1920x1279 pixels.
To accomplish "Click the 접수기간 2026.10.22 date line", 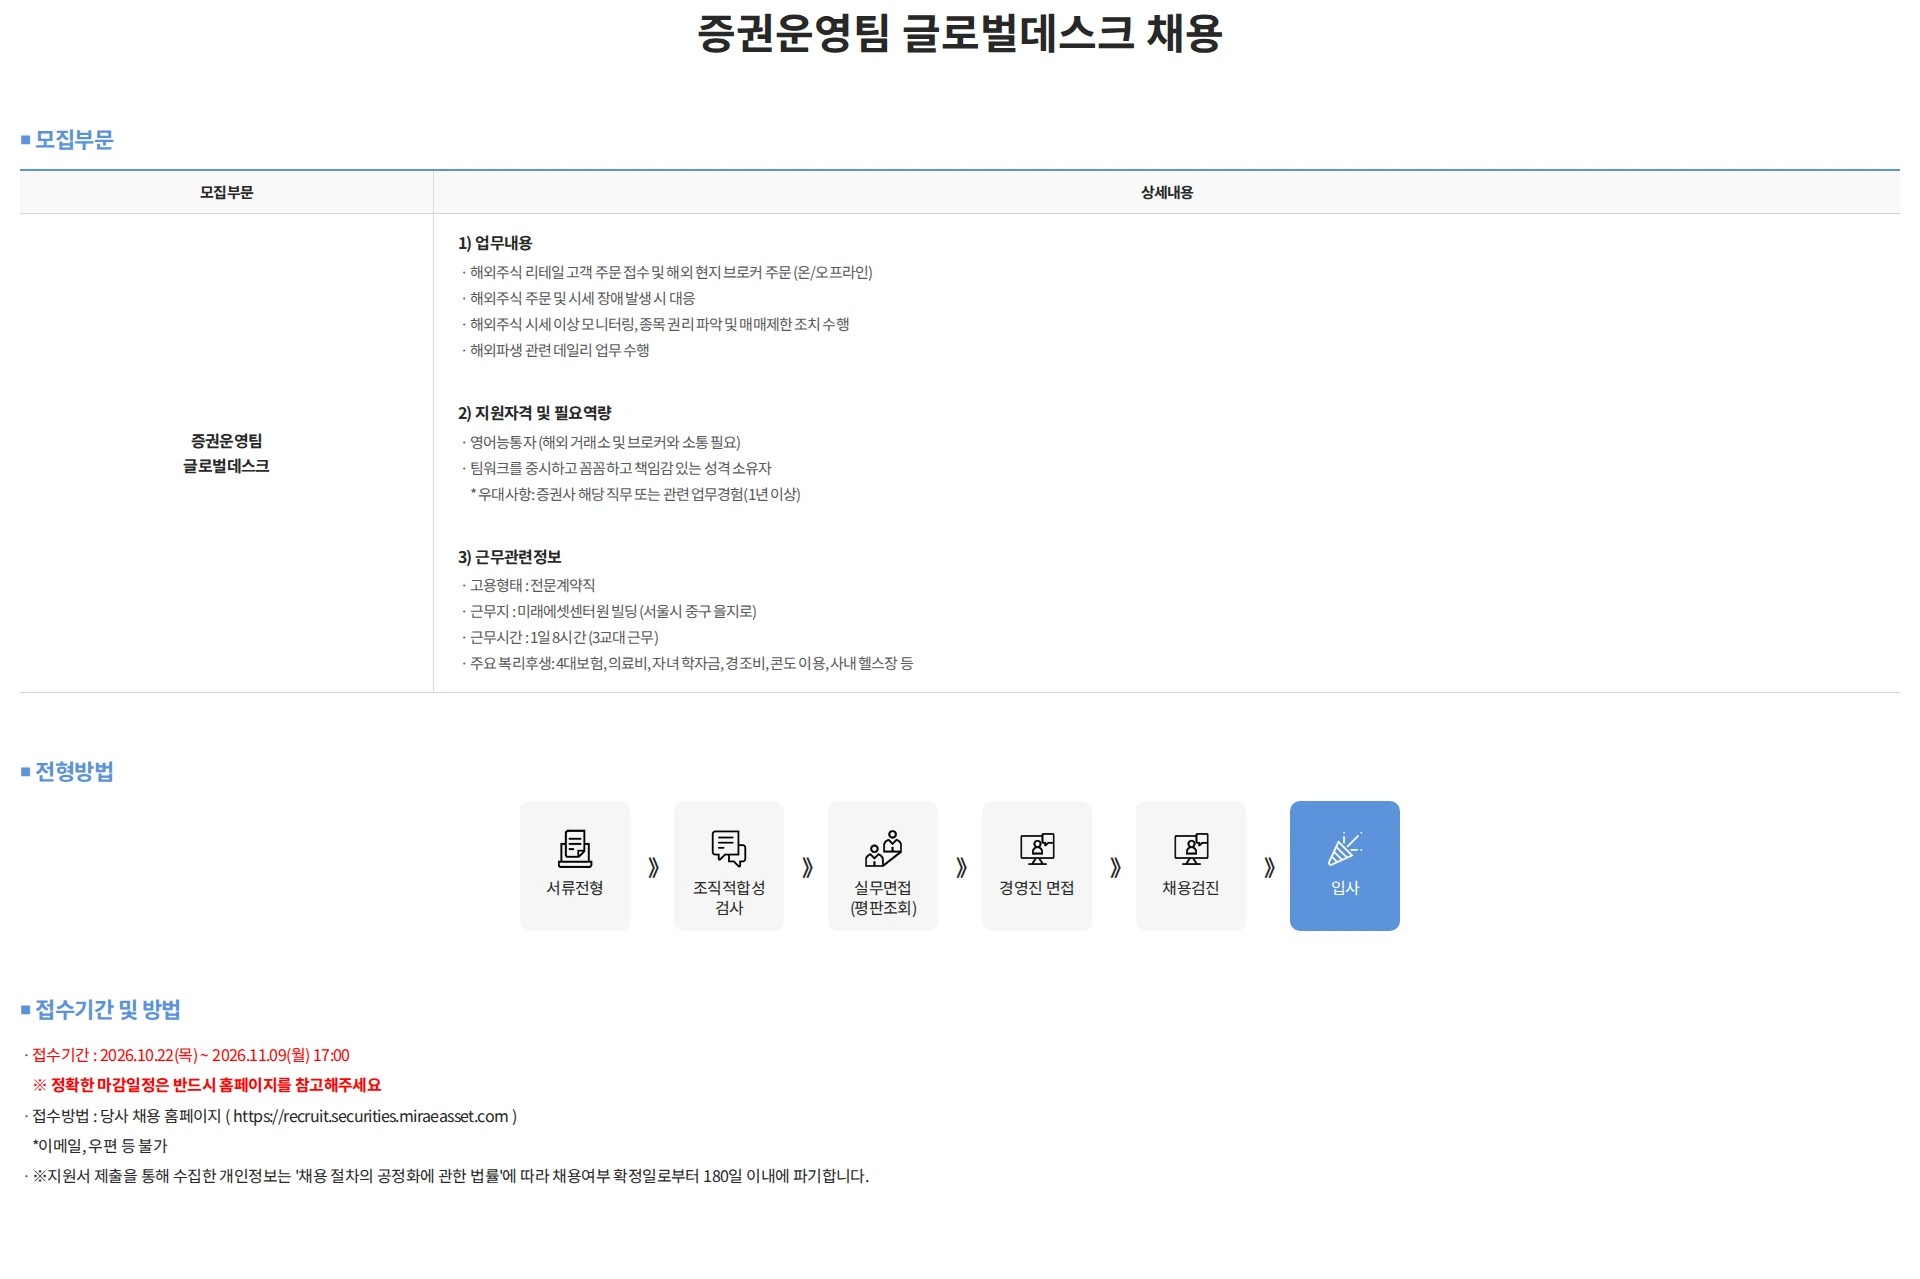I will [x=187, y=1055].
